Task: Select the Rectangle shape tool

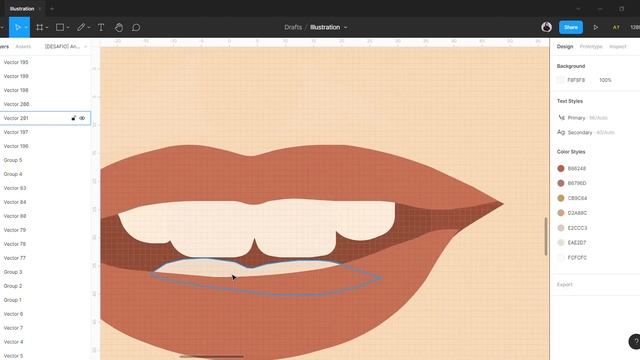Action: [60, 27]
